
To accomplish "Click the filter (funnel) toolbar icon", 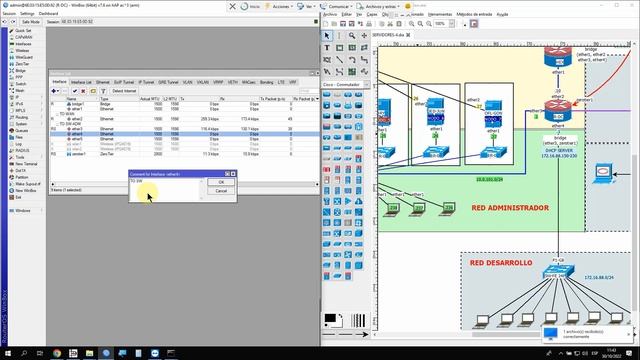I will point(103,91).
